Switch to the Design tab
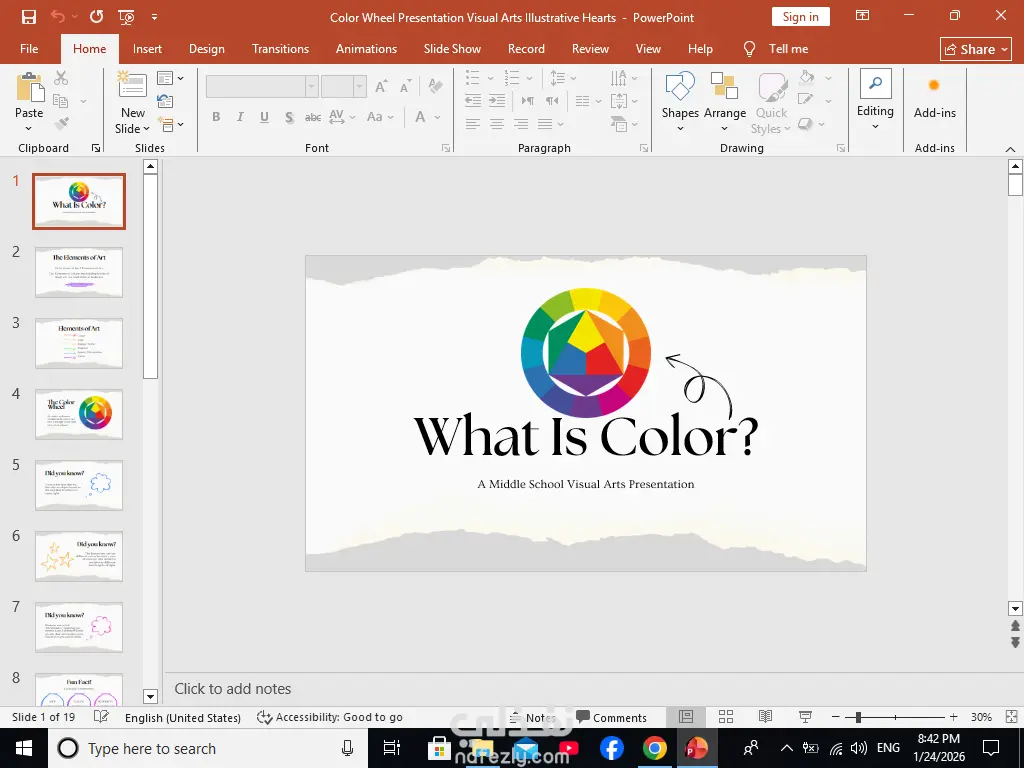 tap(207, 49)
